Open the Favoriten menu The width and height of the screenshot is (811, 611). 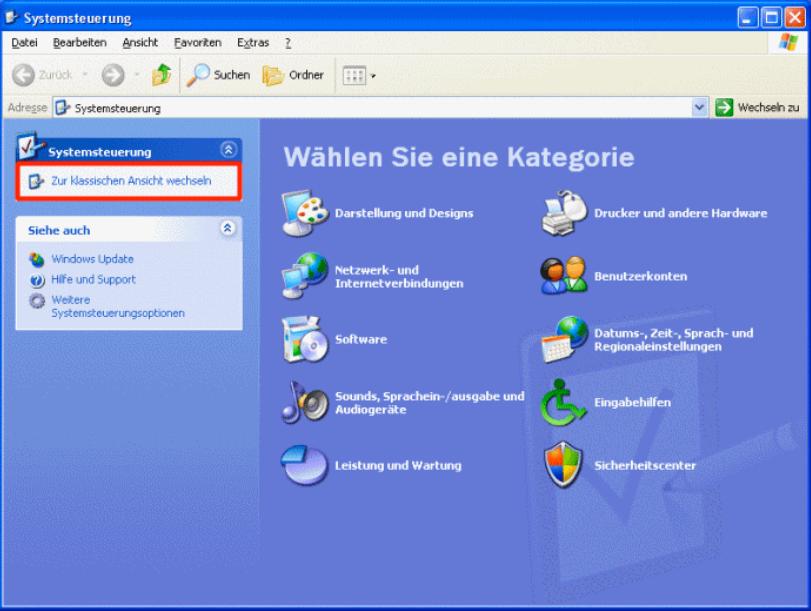tap(198, 42)
